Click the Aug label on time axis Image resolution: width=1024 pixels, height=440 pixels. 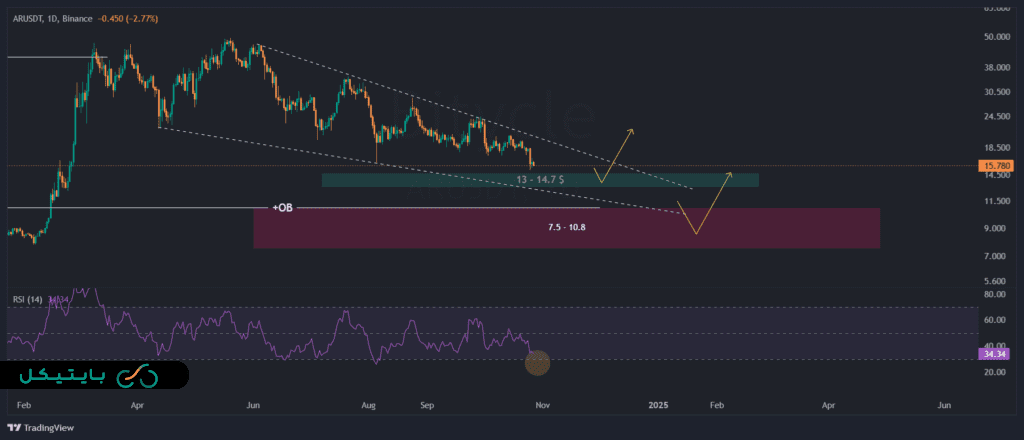pos(368,407)
